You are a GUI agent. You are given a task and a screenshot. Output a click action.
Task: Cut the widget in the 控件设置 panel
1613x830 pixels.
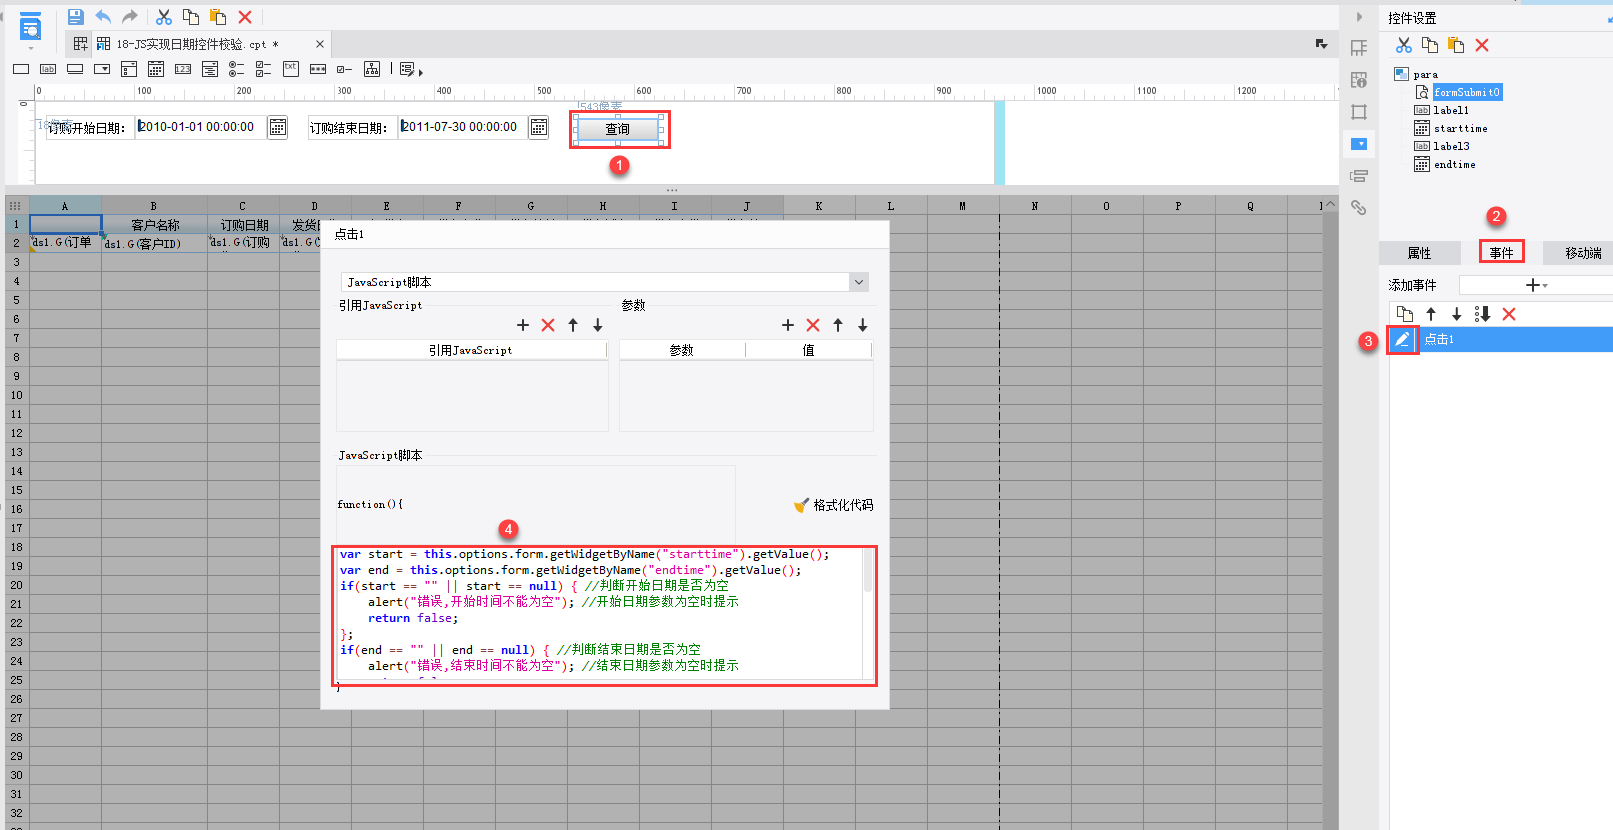coord(1404,45)
